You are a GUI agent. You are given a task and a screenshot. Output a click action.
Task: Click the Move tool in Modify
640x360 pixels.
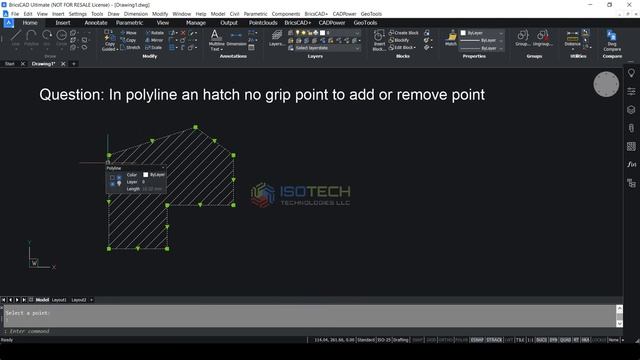(129, 33)
